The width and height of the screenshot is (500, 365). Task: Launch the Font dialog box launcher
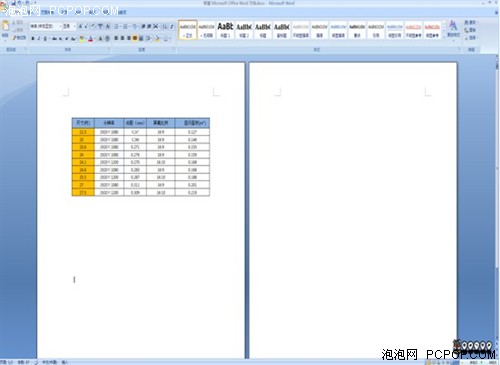pos(109,49)
